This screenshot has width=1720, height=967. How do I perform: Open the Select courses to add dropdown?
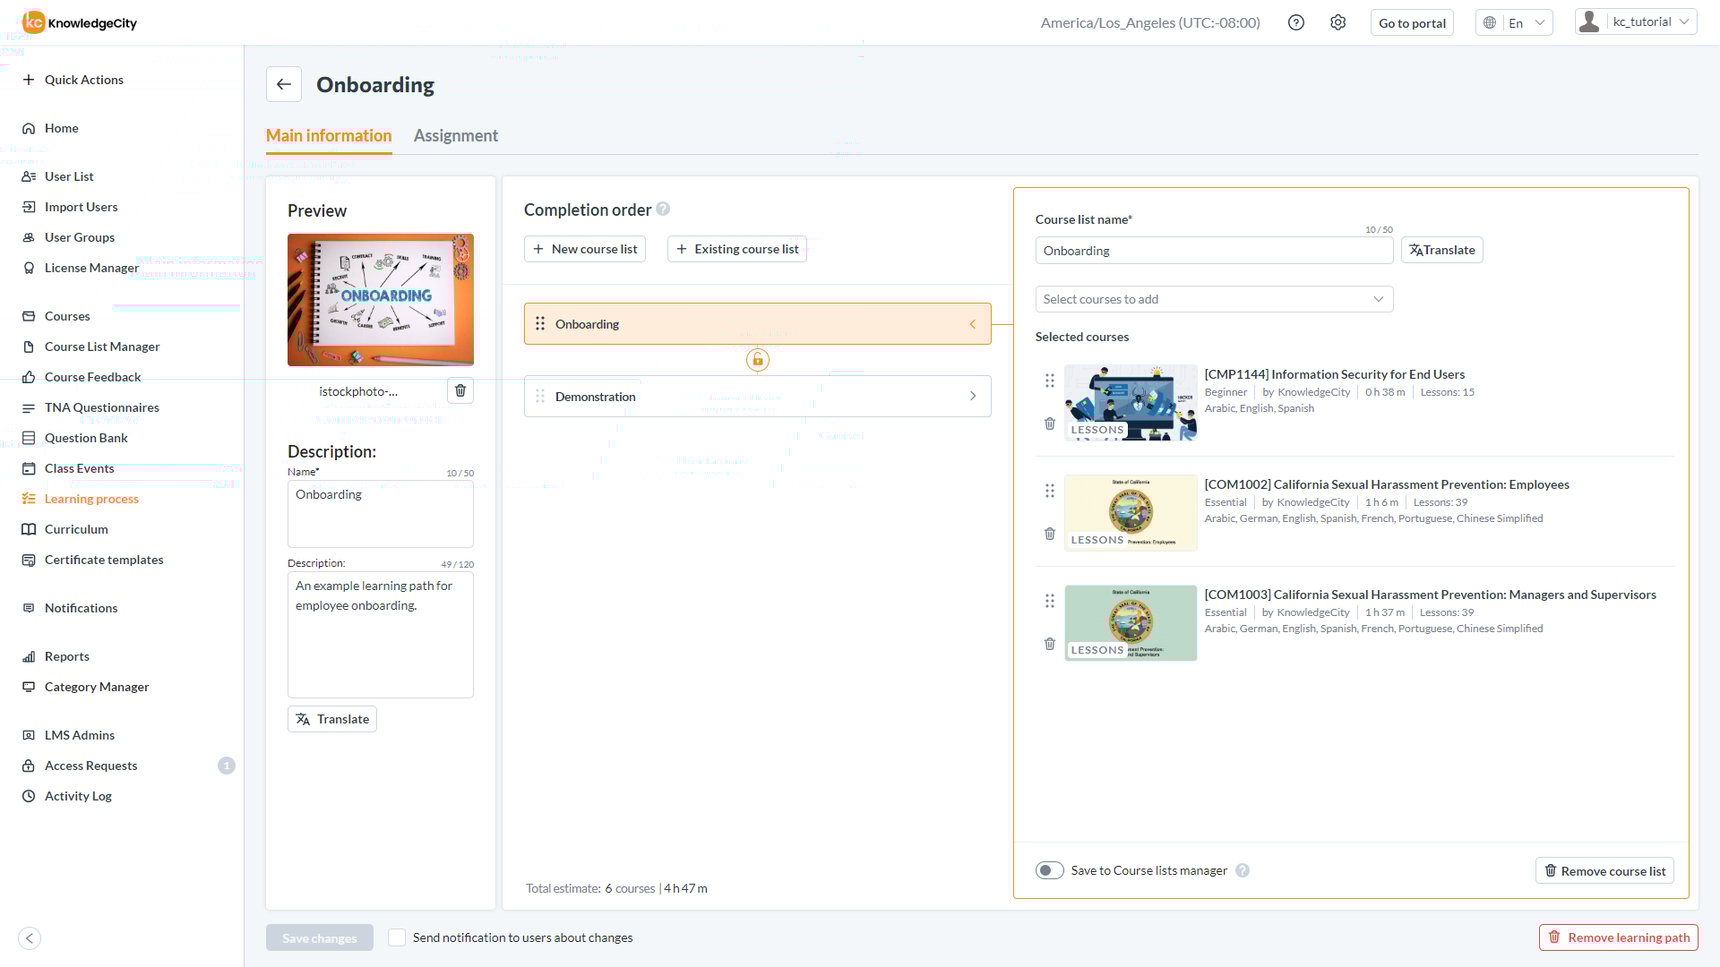[1213, 298]
